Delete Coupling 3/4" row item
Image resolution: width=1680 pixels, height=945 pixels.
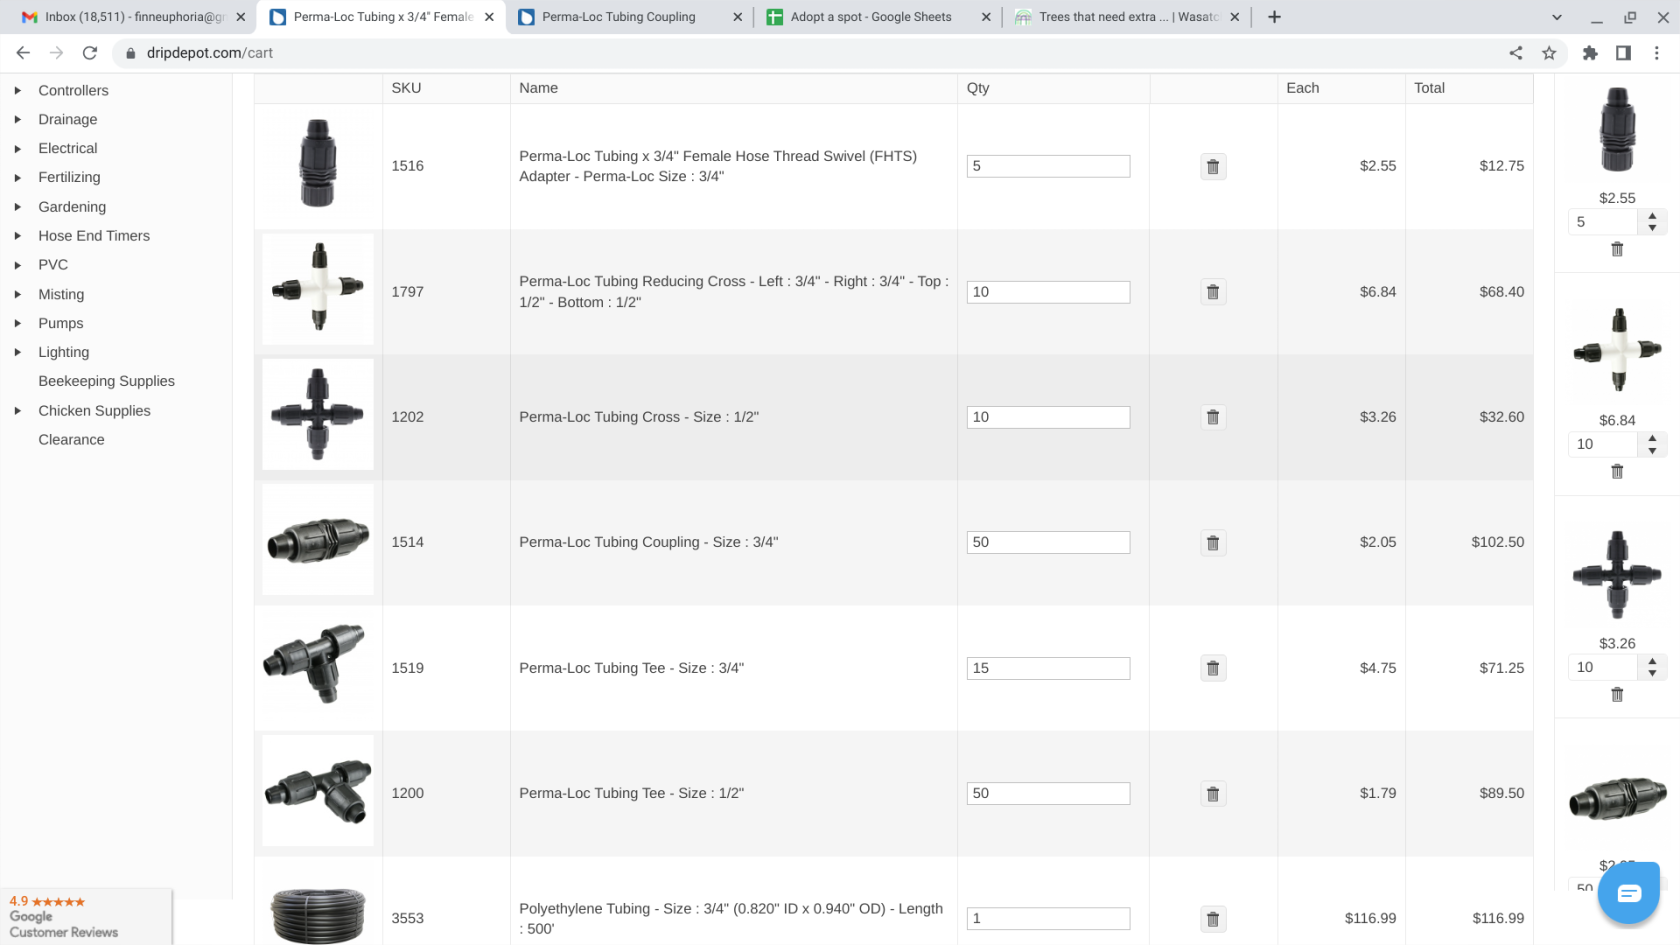point(1212,543)
